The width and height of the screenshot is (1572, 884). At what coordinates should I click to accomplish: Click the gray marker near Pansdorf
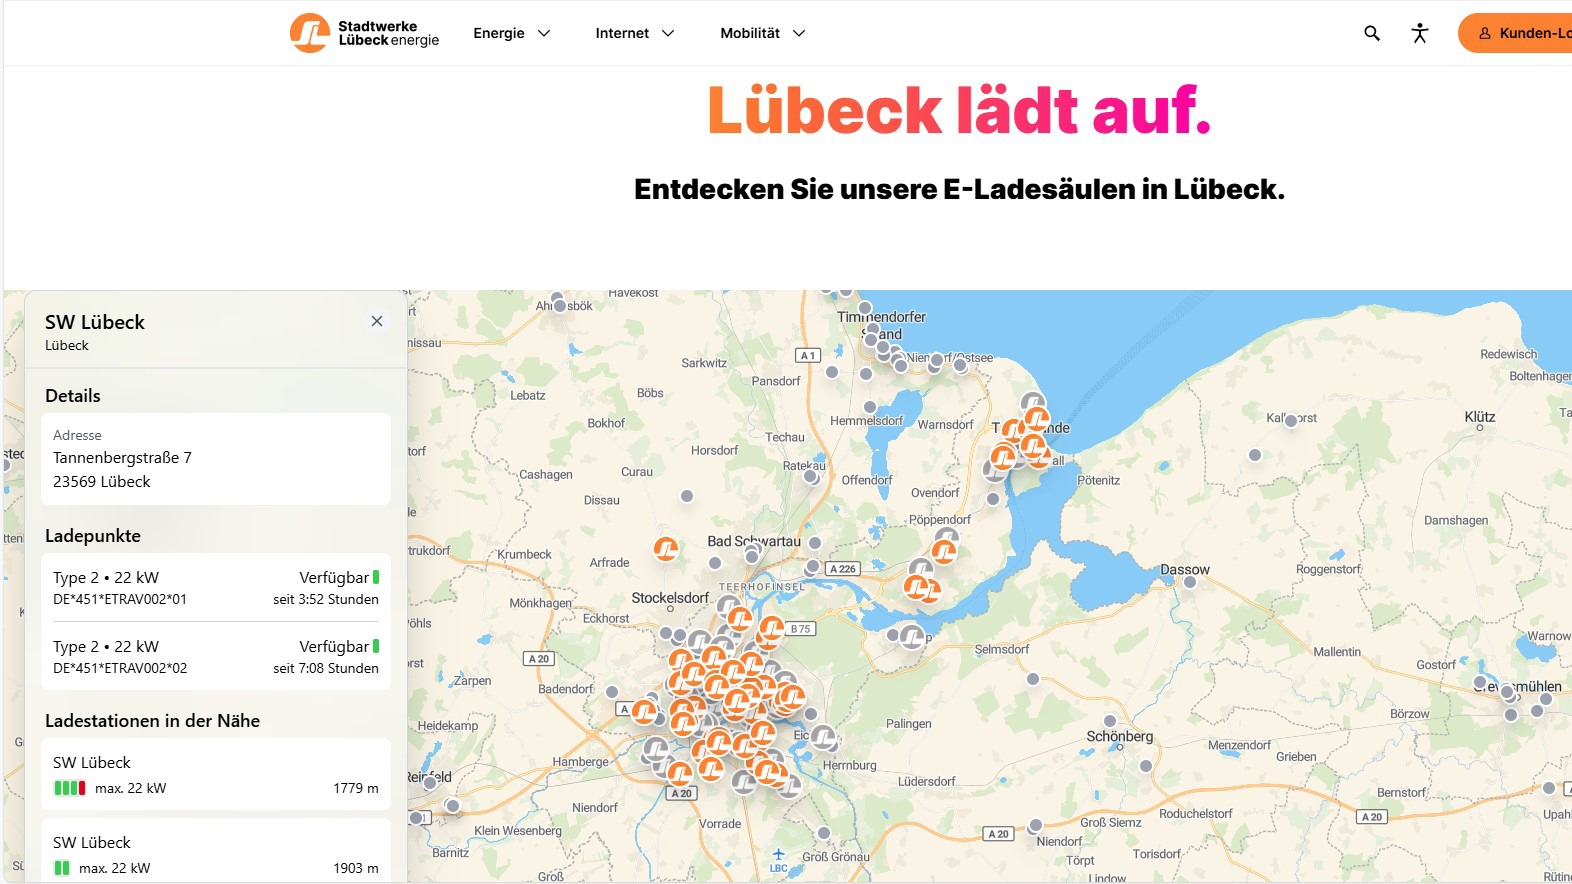[x=832, y=372]
